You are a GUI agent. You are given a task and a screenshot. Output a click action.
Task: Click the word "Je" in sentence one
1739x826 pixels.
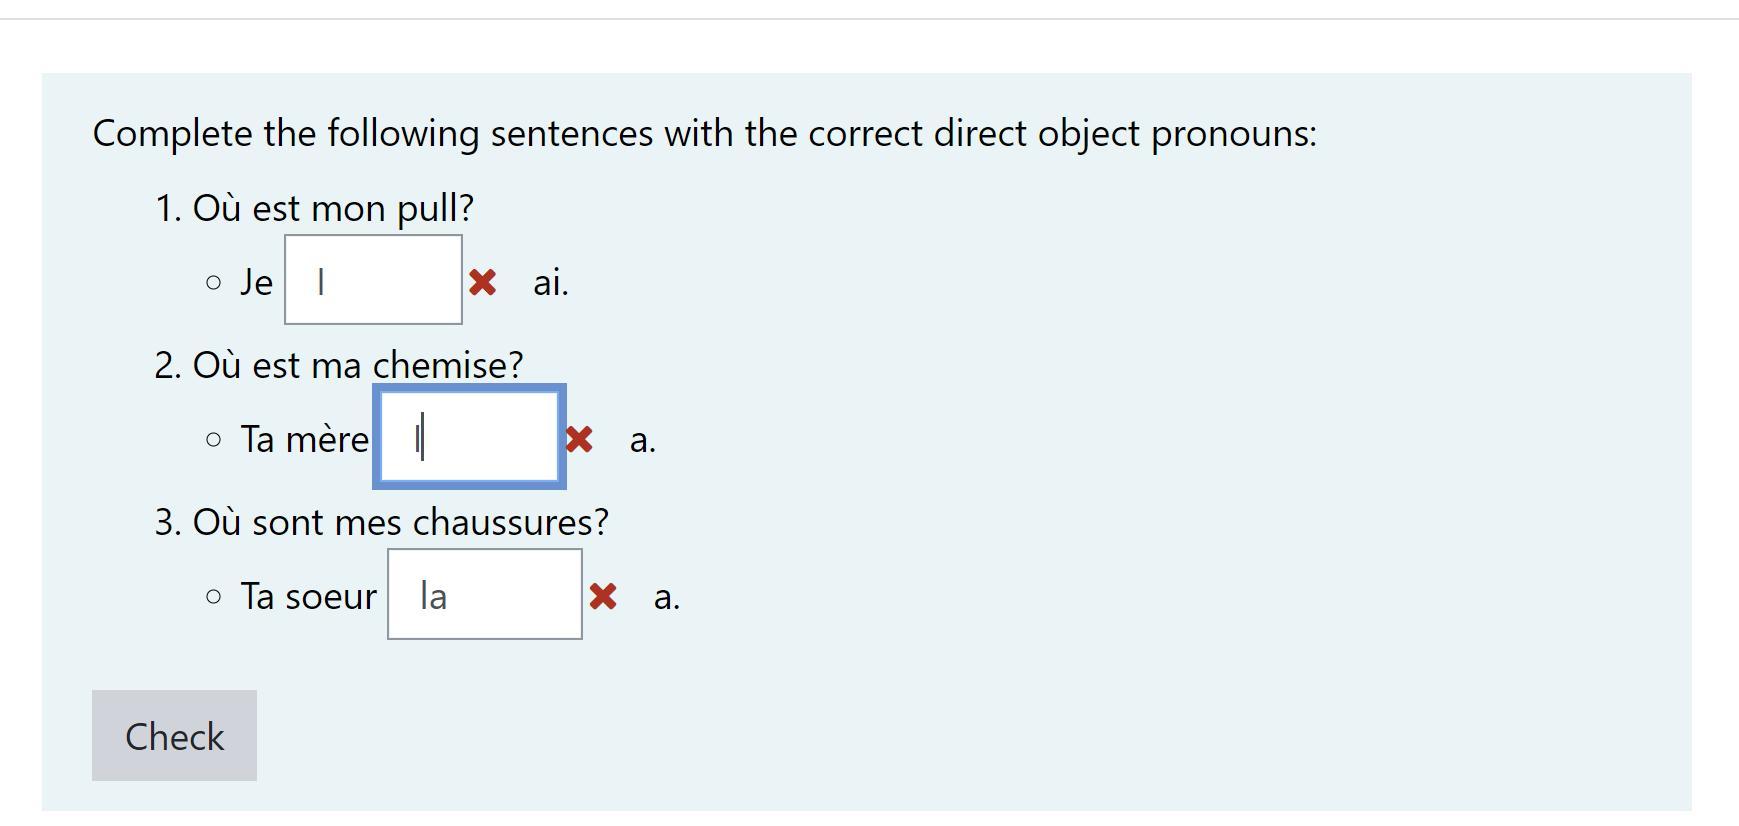click(x=256, y=282)
